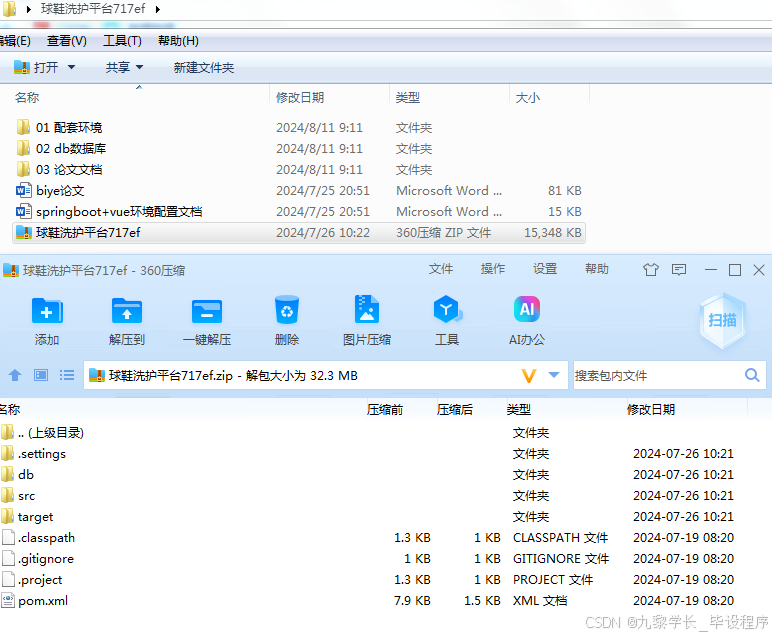Sort archive list by 修改日期 column

coord(651,410)
